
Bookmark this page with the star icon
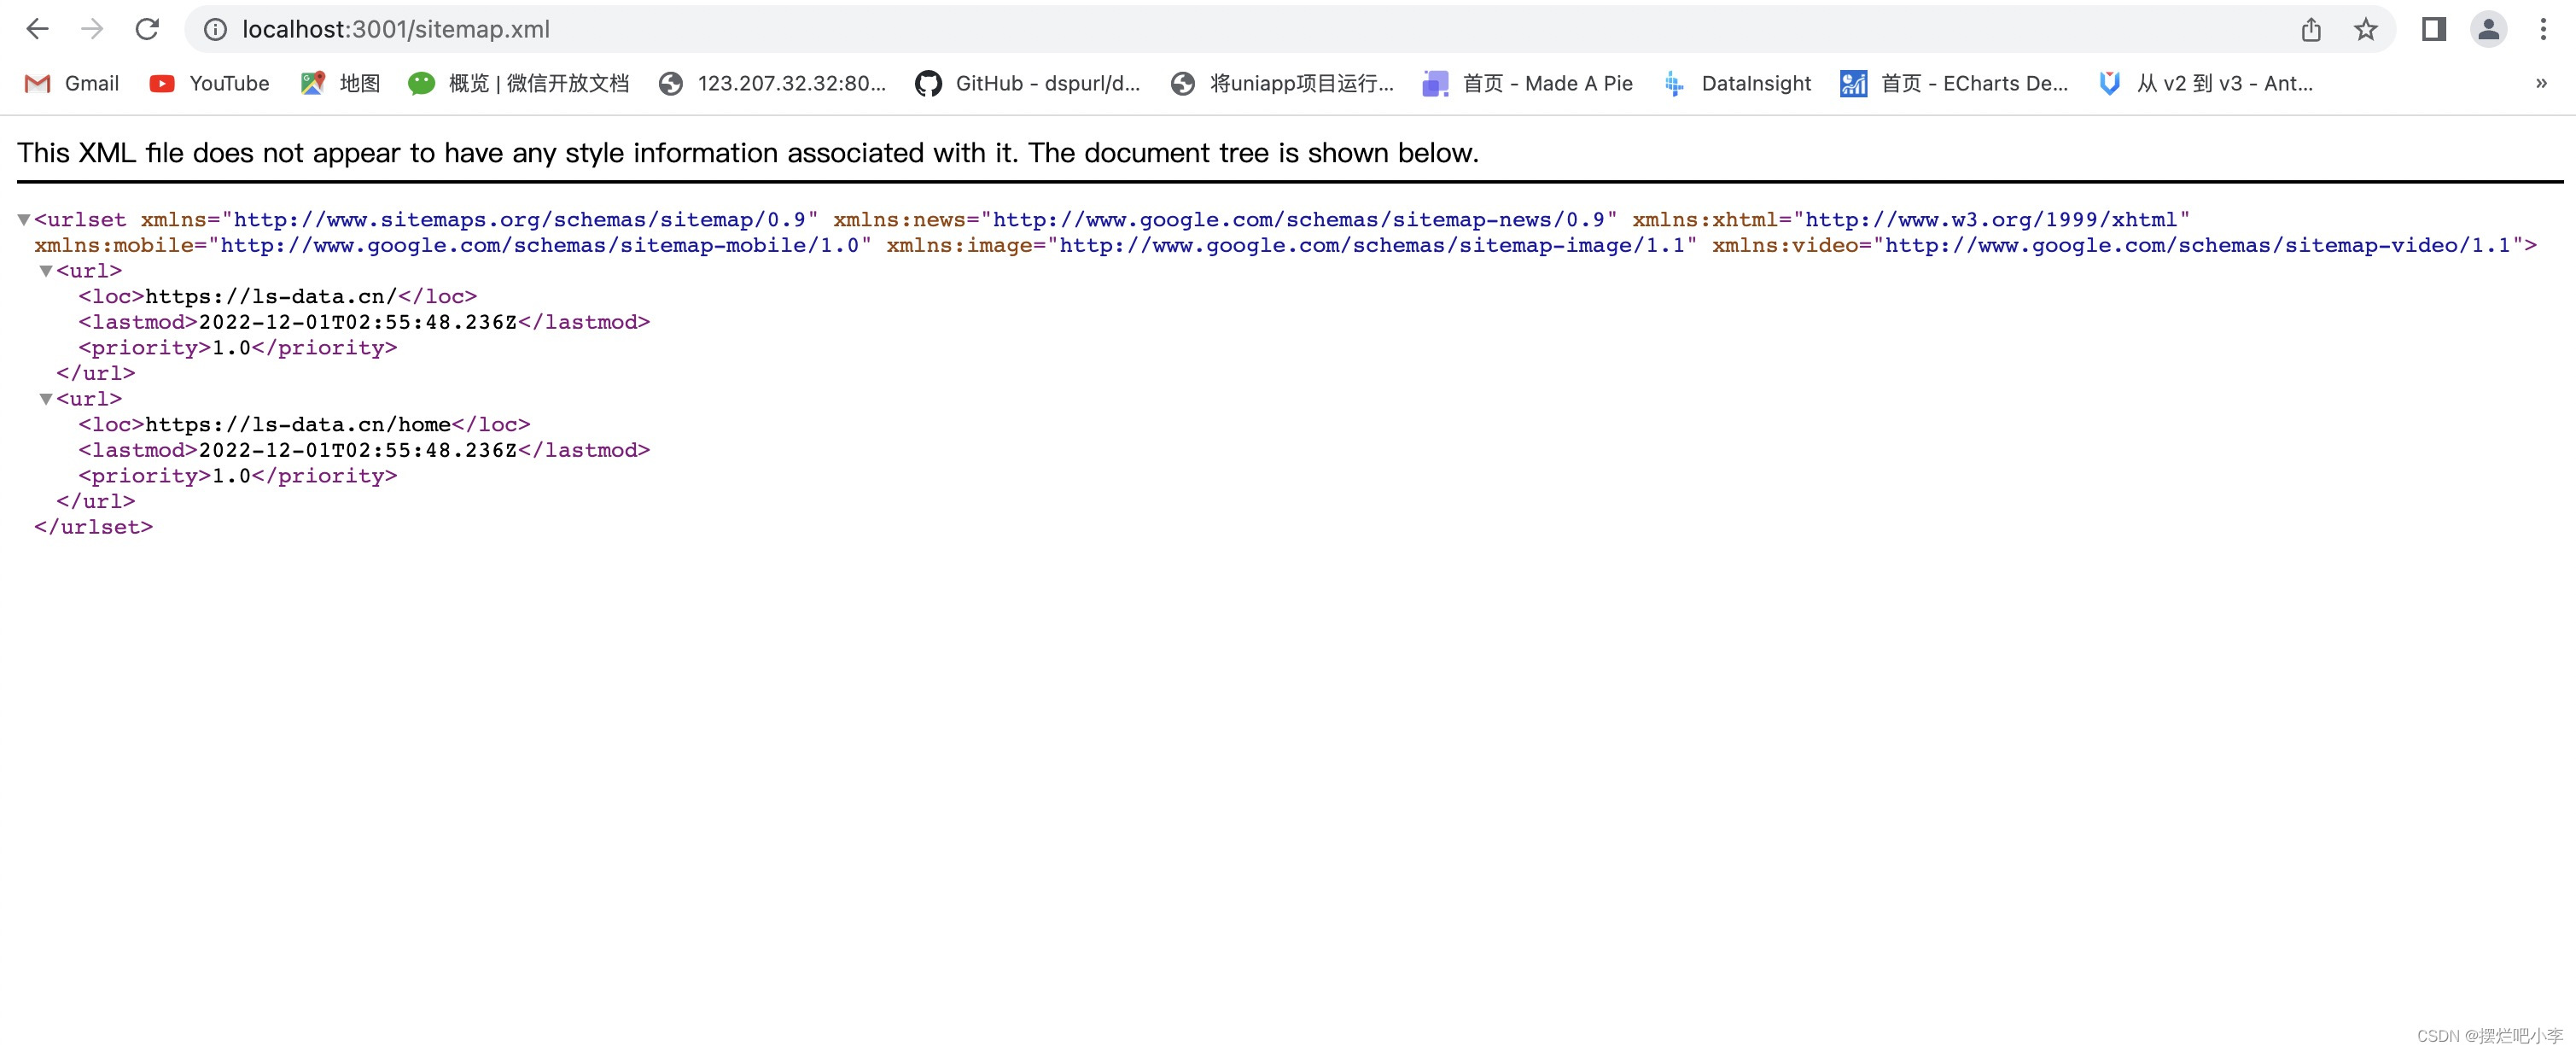point(2365,29)
